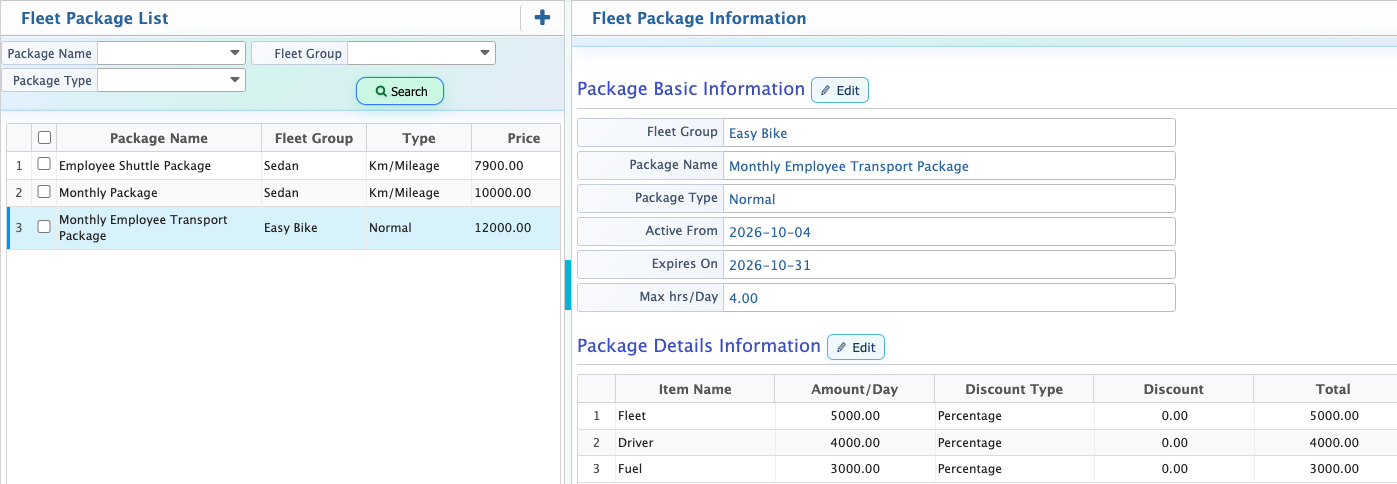Viewport: 1397px width, 484px height.
Task: Sort by Package Name column header
Action: click(x=159, y=138)
